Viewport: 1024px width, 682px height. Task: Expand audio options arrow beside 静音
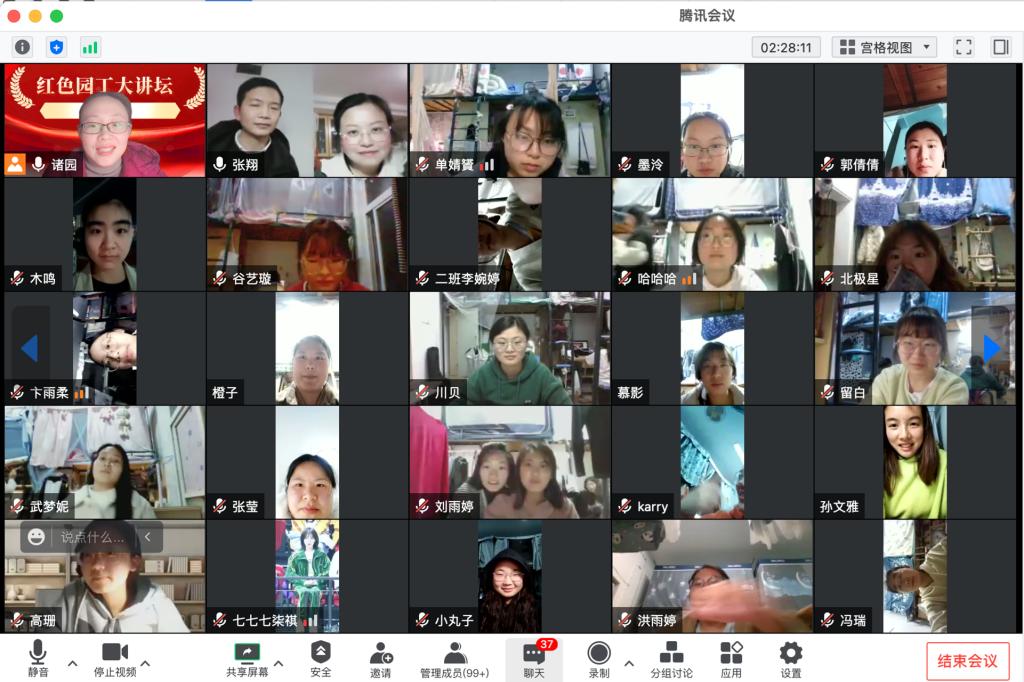click(x=72, y=663)
